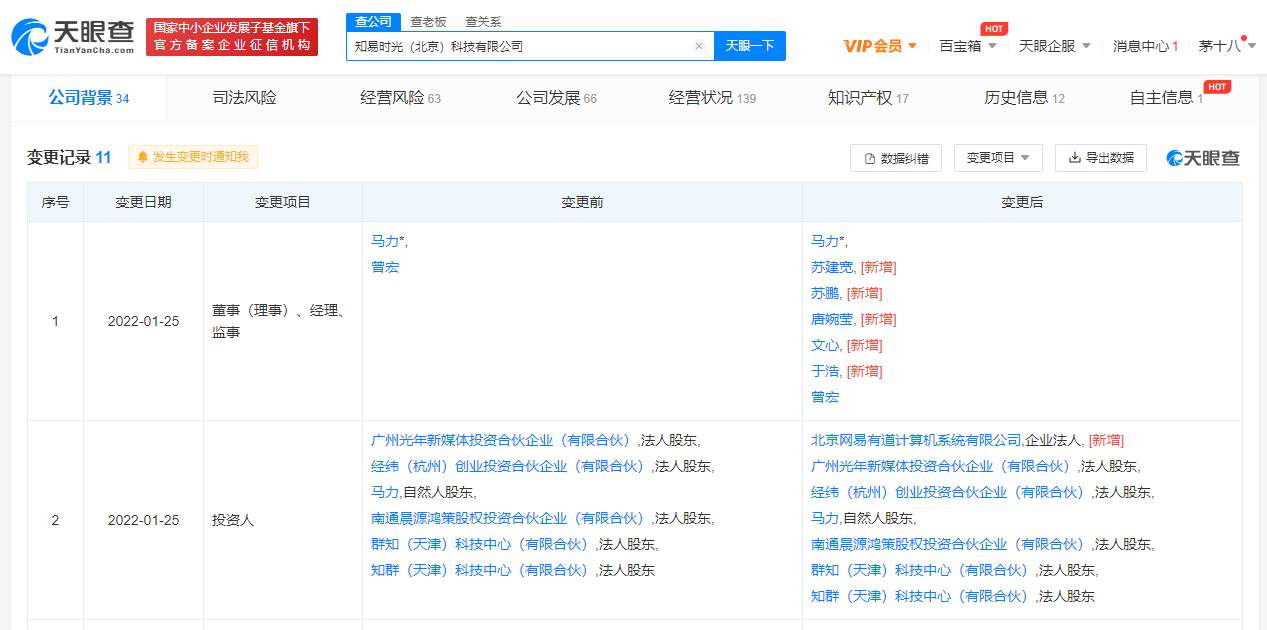Image resolution: width=1267 pixels, height=630 pixels.
Task: Click the 国家中小企业发展子基金旗下 banner
Action: [x=232, y=37]
